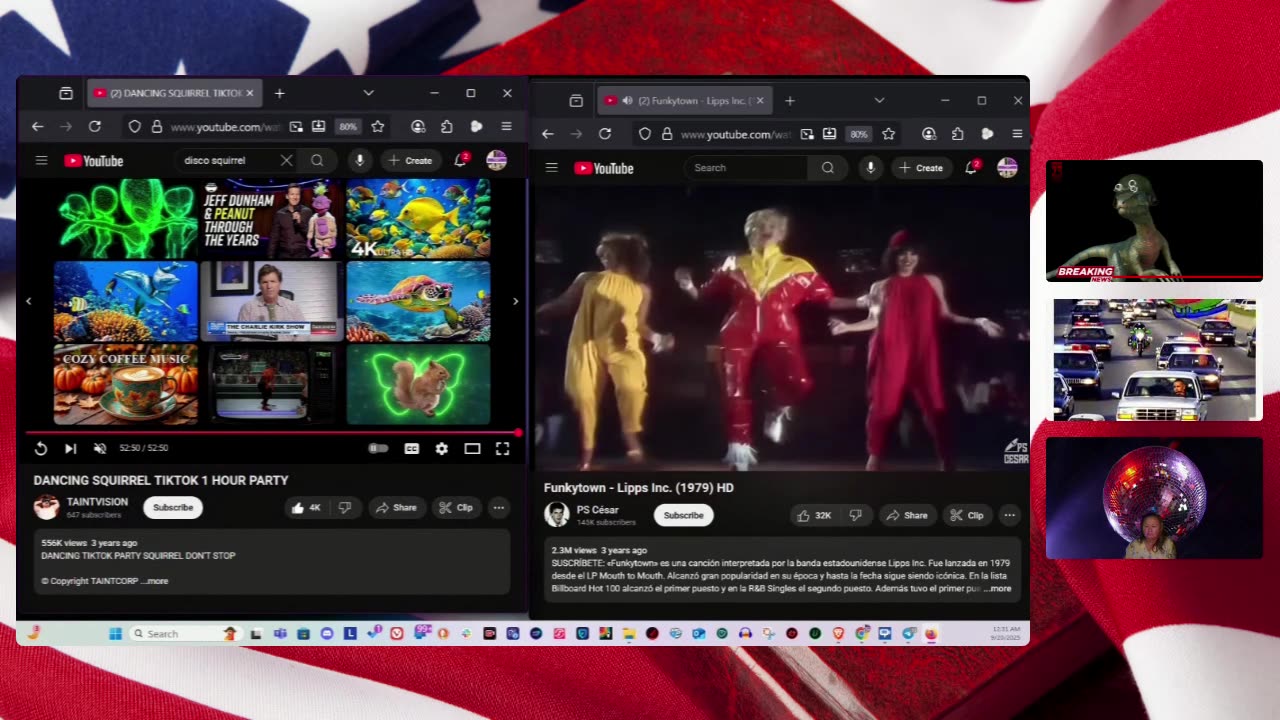Unmute the Dancing Squirrel video
This screenshot has width=1280, height=720.
point(100,449)
